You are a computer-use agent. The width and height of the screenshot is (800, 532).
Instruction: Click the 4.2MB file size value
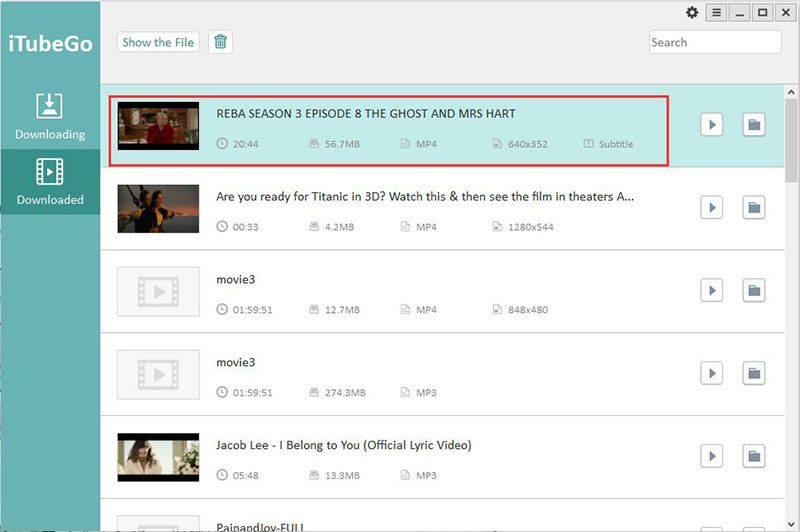point(339,227)
